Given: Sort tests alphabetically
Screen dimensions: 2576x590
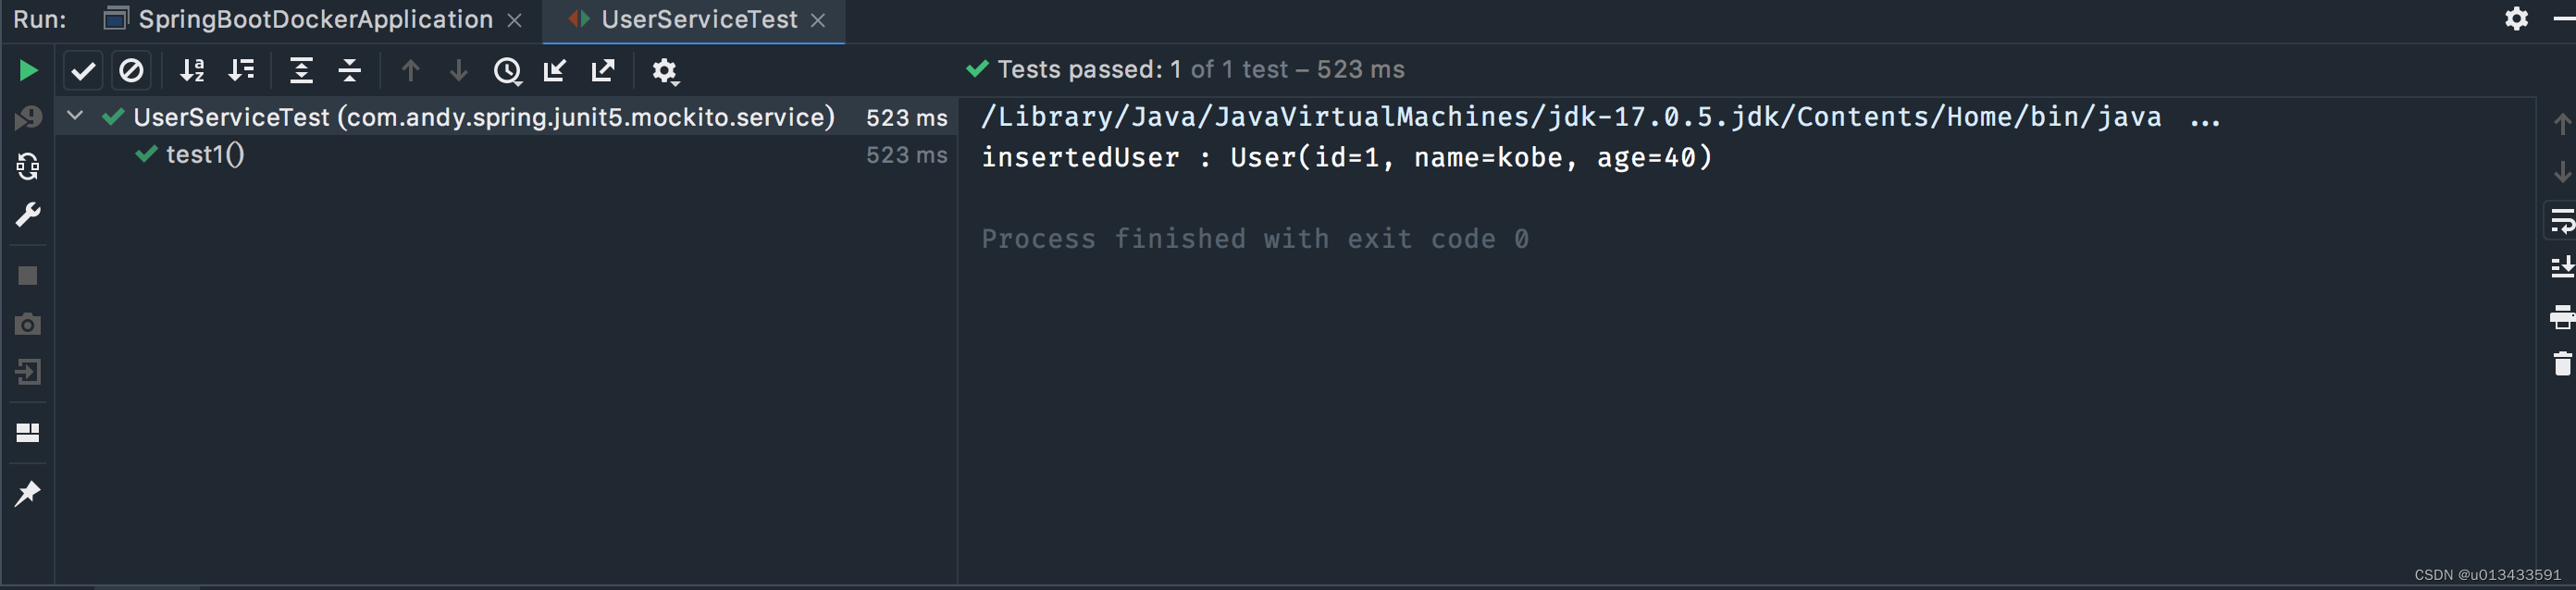Looking at the screenshot, I should pyautogui.click(x=192, y=70).
